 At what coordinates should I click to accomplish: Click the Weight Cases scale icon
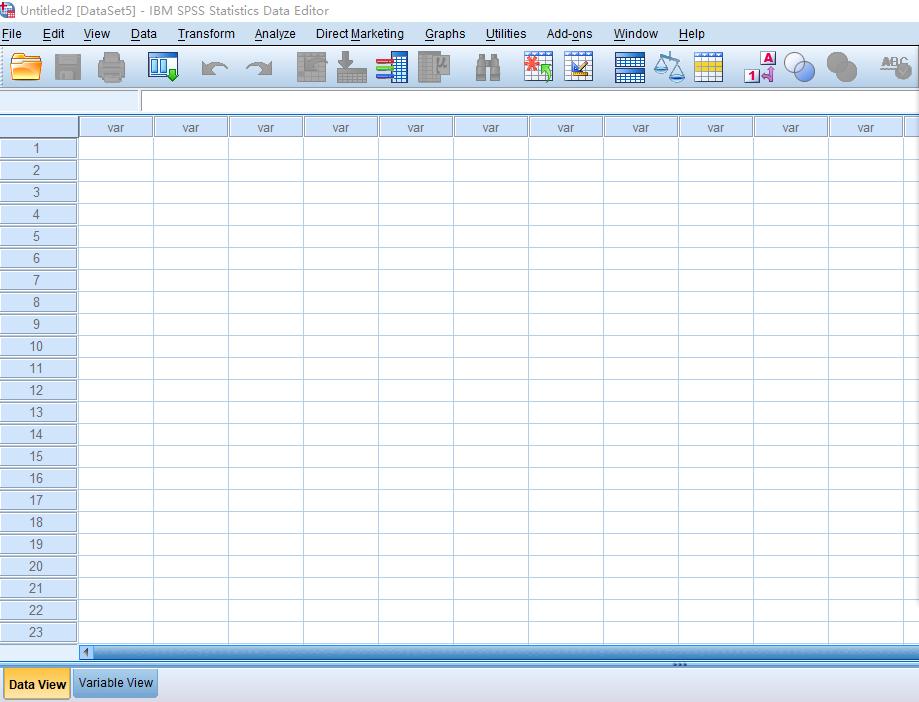click(669, 68)
